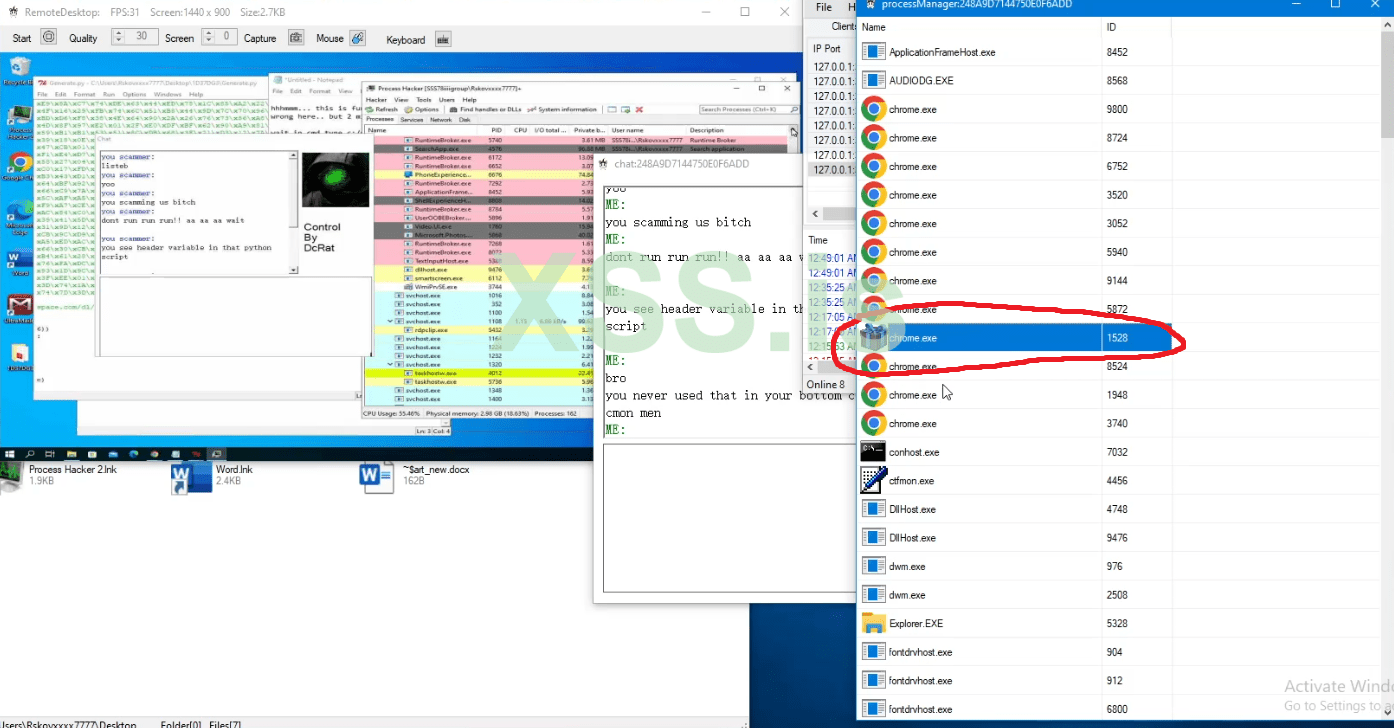This screenshot has height=728, width=1394.
Task: Select Explorer.EXE folder icon in processManager
Action: (x=874, y=623)
